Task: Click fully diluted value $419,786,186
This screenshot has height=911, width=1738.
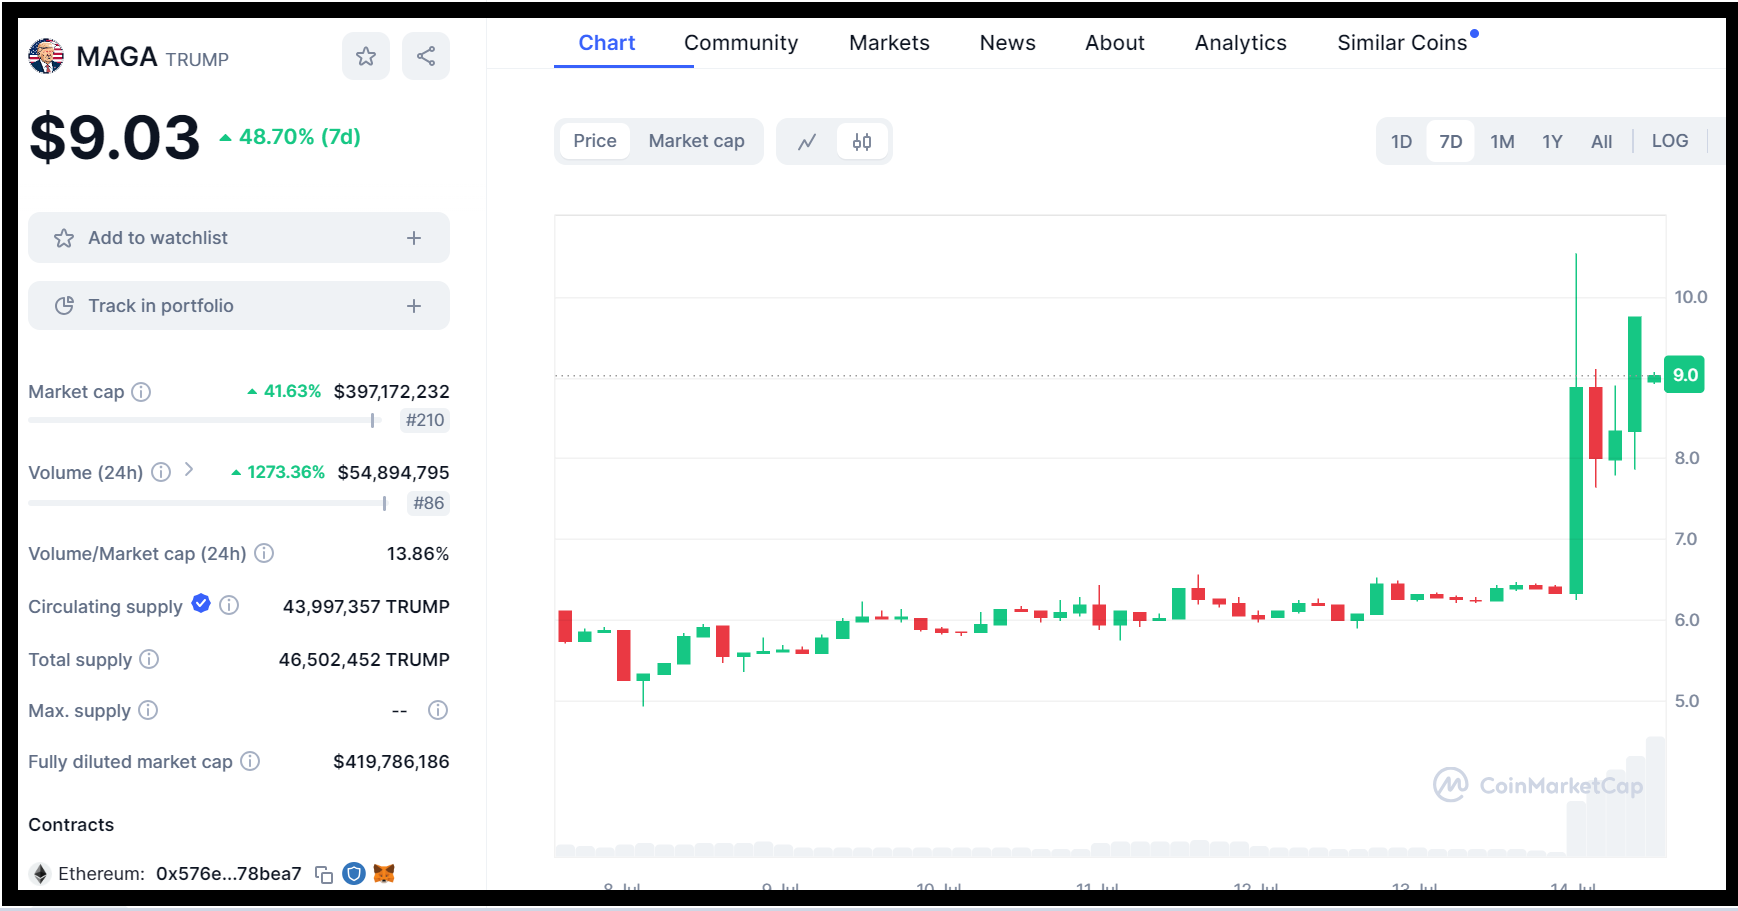Action: point(391,761)
